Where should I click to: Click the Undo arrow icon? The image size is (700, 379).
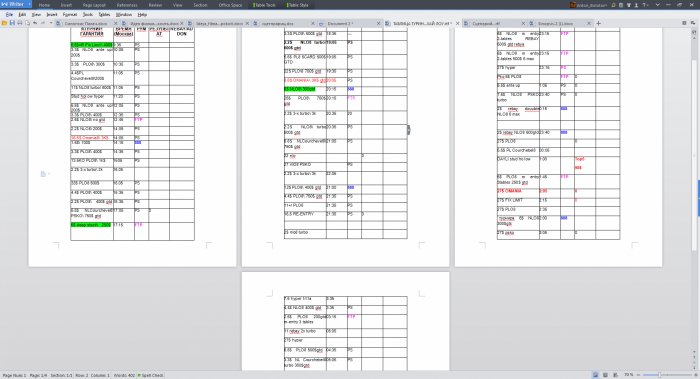coord(35,23)
